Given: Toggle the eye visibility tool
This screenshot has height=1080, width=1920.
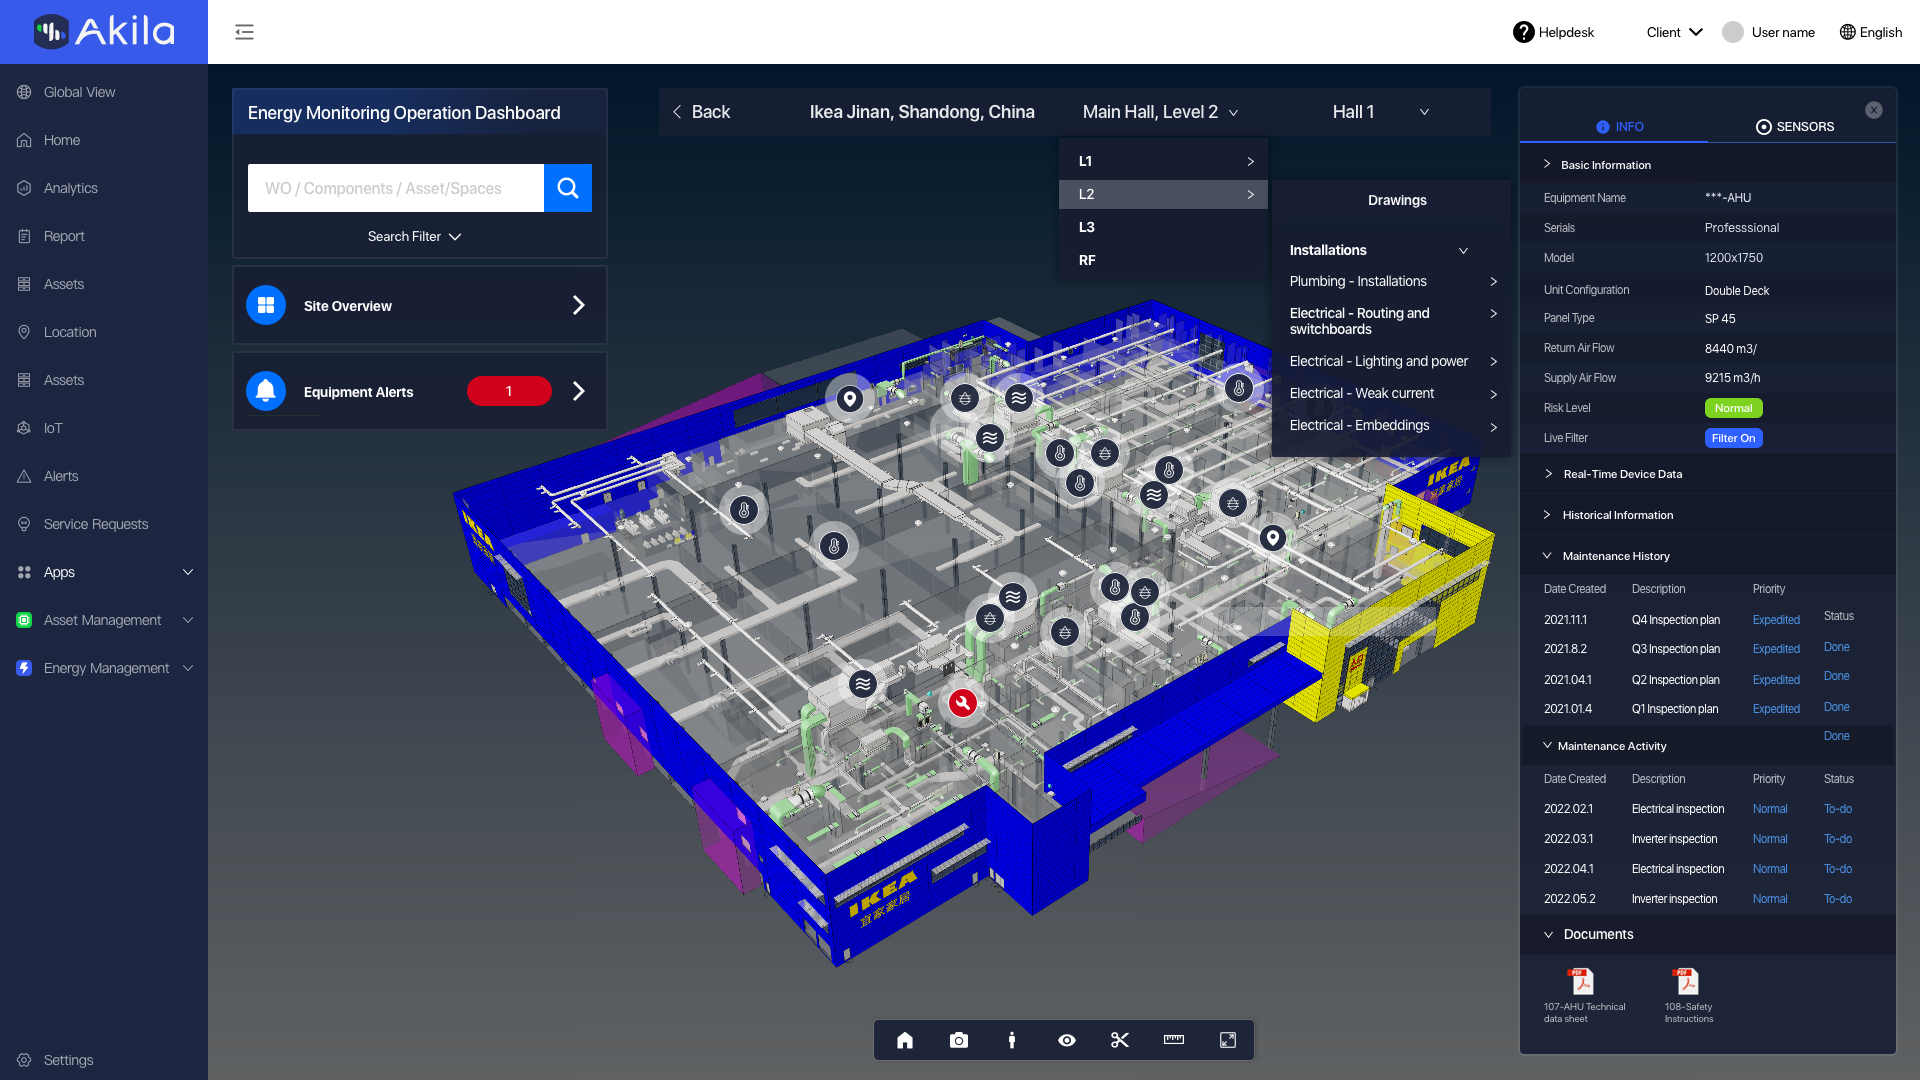Looking at the screenshot, I should coord(1067,1040).
